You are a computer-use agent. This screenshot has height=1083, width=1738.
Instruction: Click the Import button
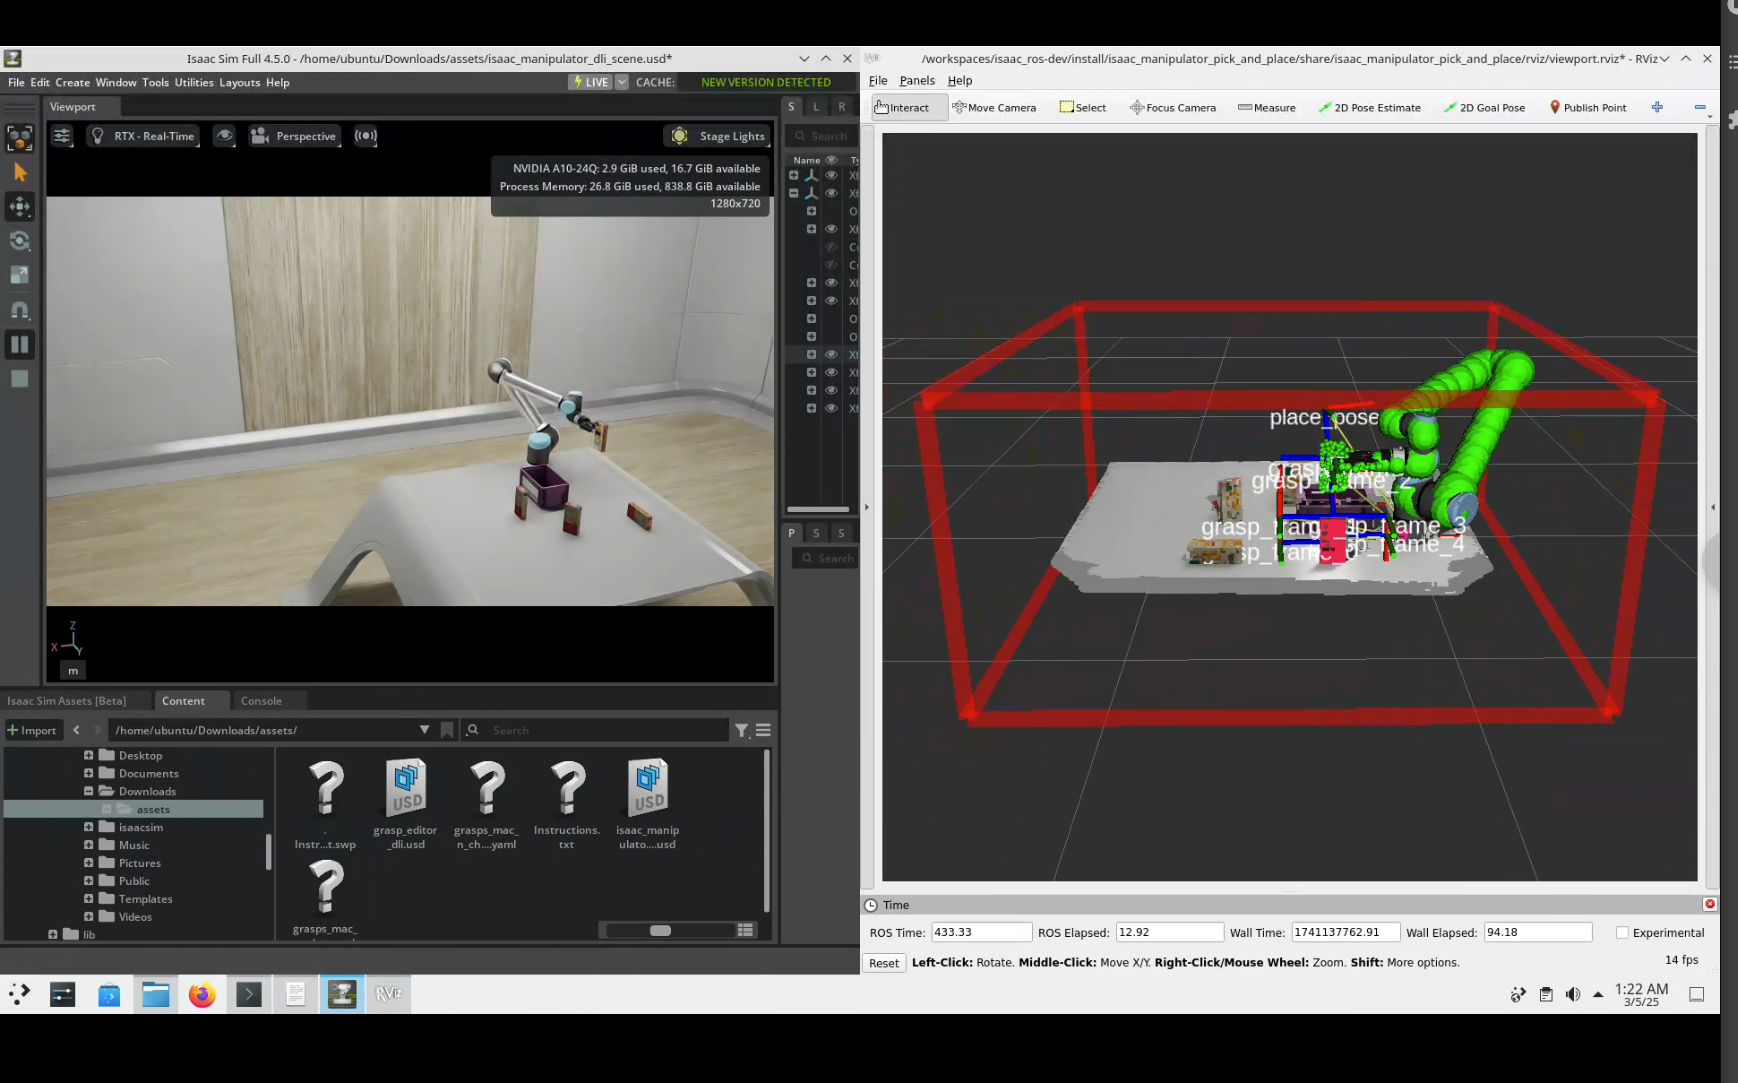pyautogui.click(x=33, y=730)
